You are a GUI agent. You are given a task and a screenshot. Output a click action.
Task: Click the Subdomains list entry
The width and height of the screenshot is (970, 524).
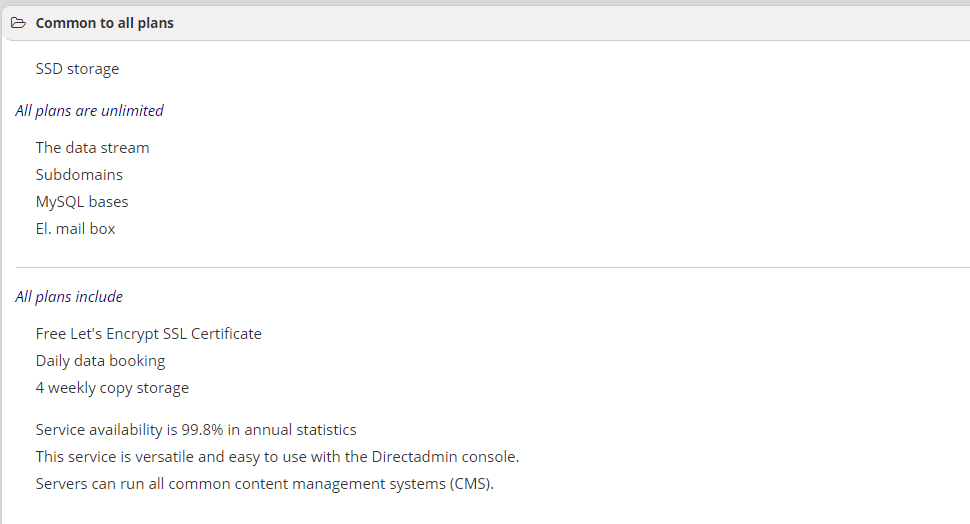click(x=79, y=175)
